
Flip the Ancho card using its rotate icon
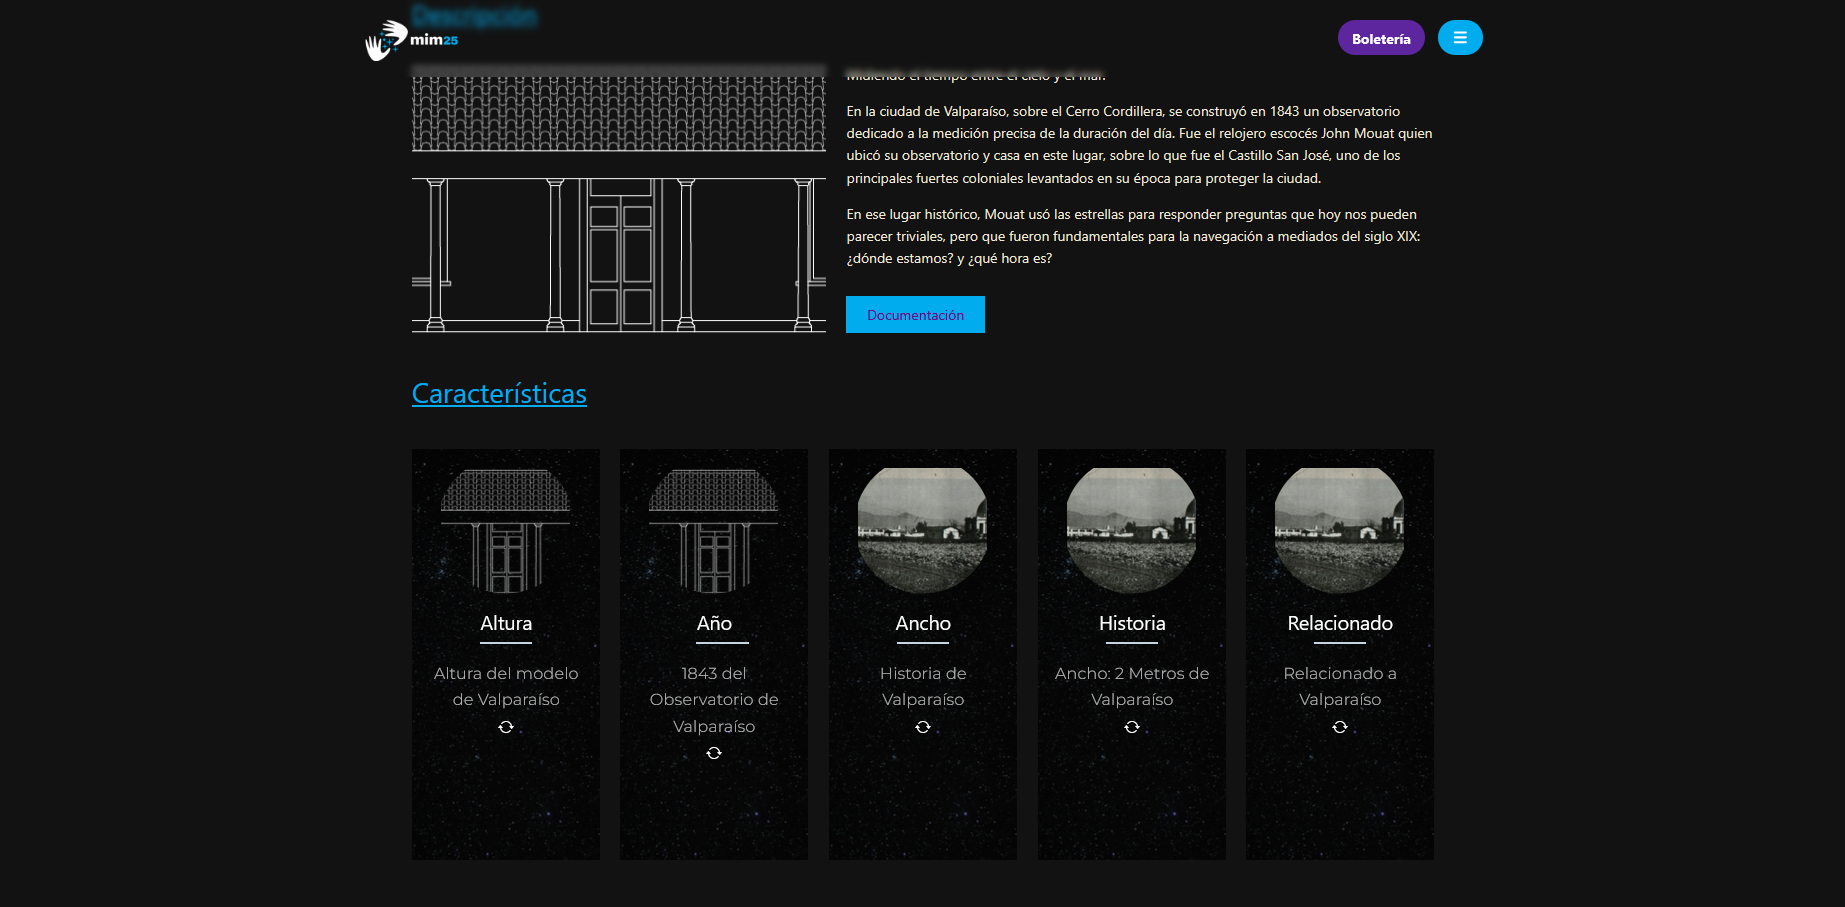[923, 727]
